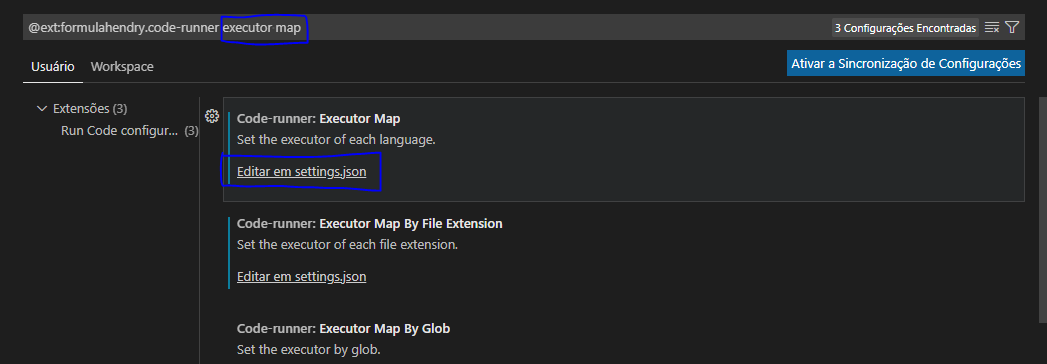The width and height of the screenshot is (1047, 364).
Task: Open gear menu for Executor Map setting
Action: [x=212, y=116]
